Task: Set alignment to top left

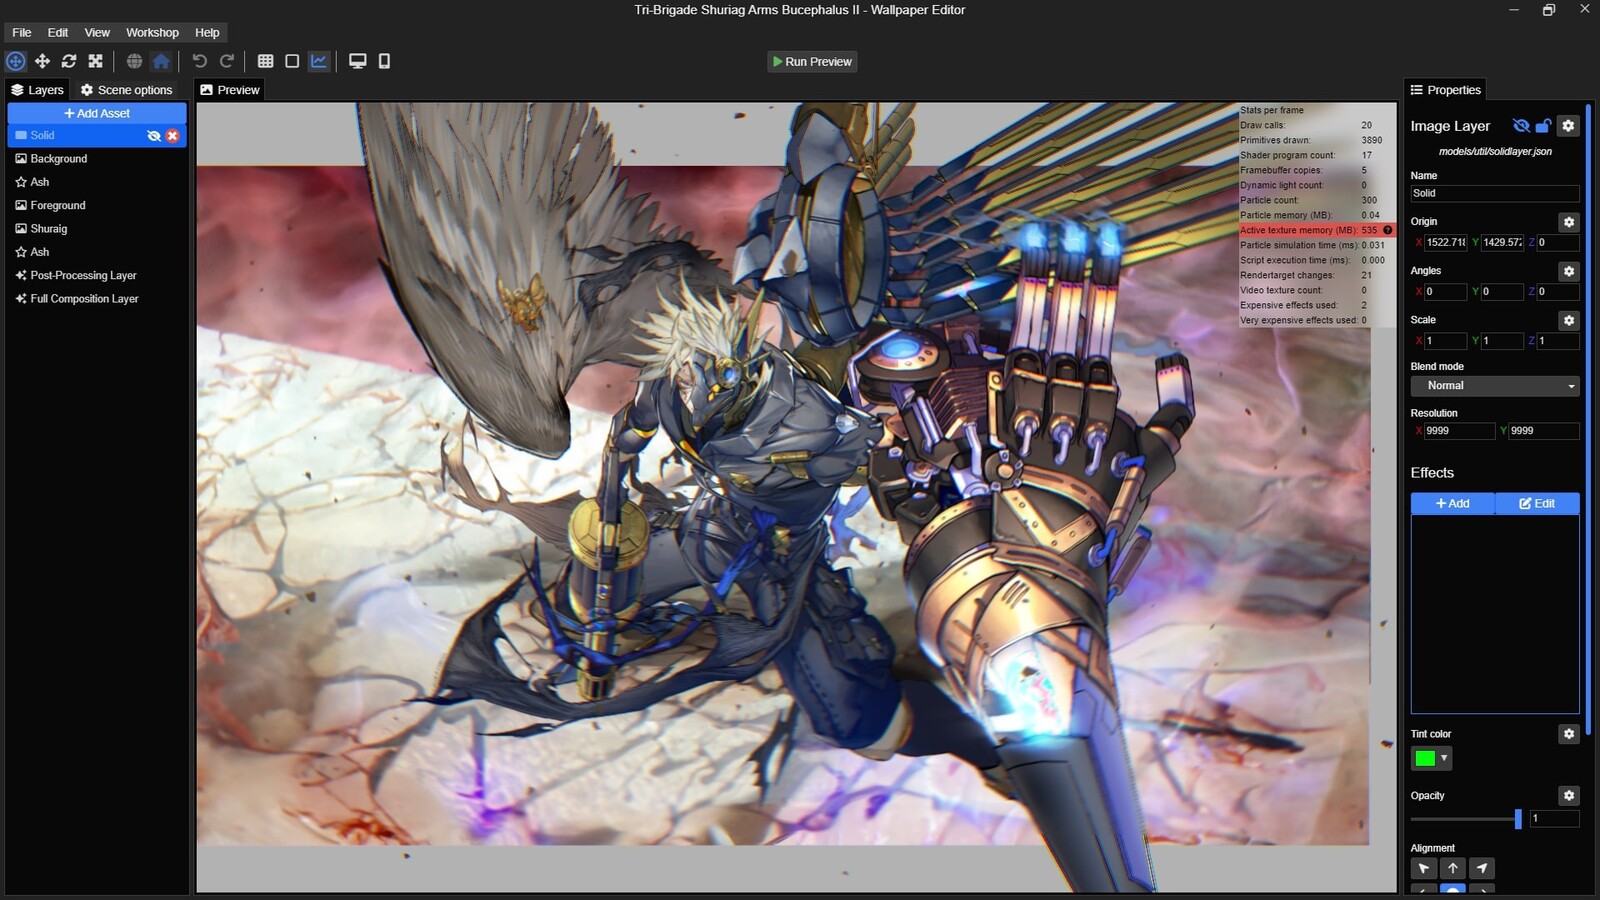Action: pos(1424,869)
